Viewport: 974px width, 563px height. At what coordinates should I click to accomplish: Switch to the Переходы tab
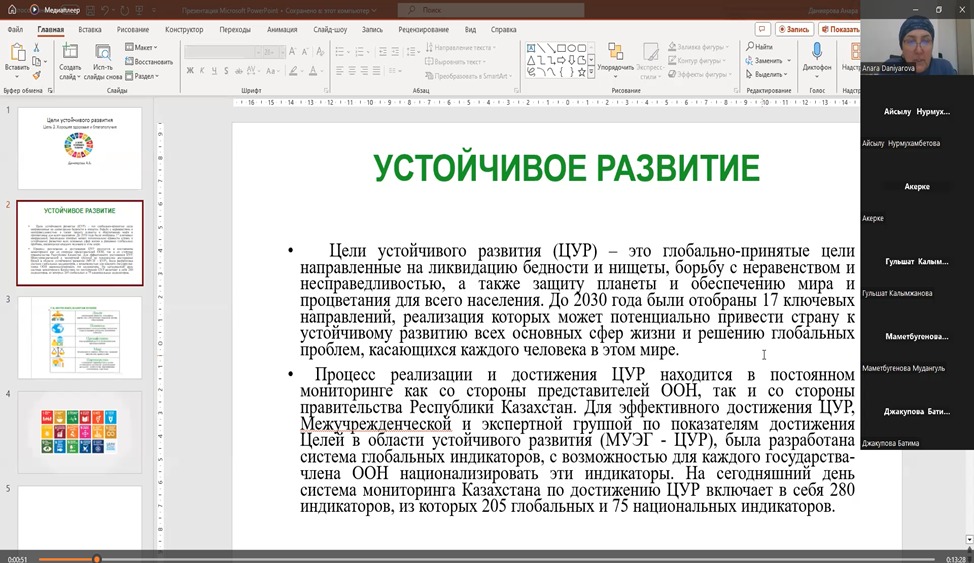pyautogui.click(x=235, y=29)
